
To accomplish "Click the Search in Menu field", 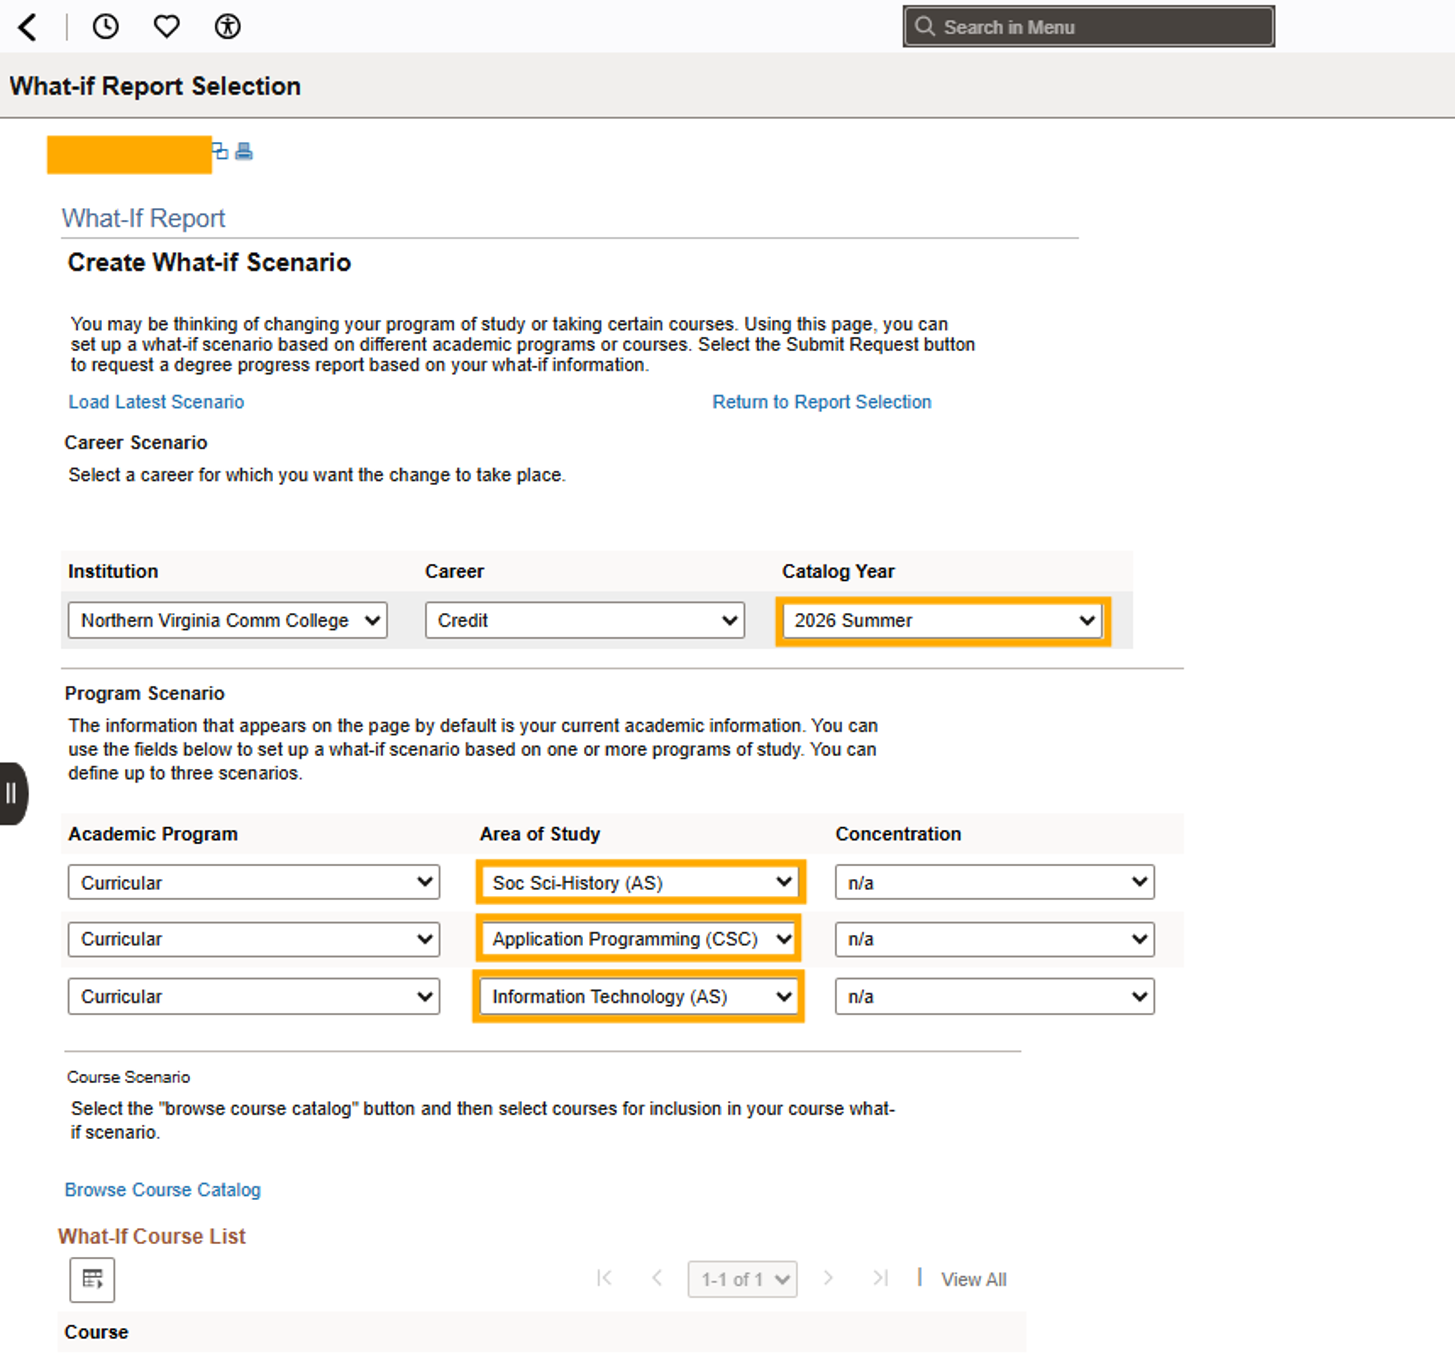I will pos(1089,27).
